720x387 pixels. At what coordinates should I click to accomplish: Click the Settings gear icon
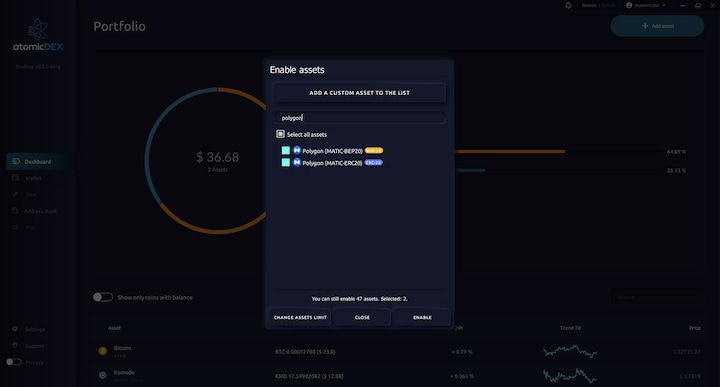coord(15,329)
